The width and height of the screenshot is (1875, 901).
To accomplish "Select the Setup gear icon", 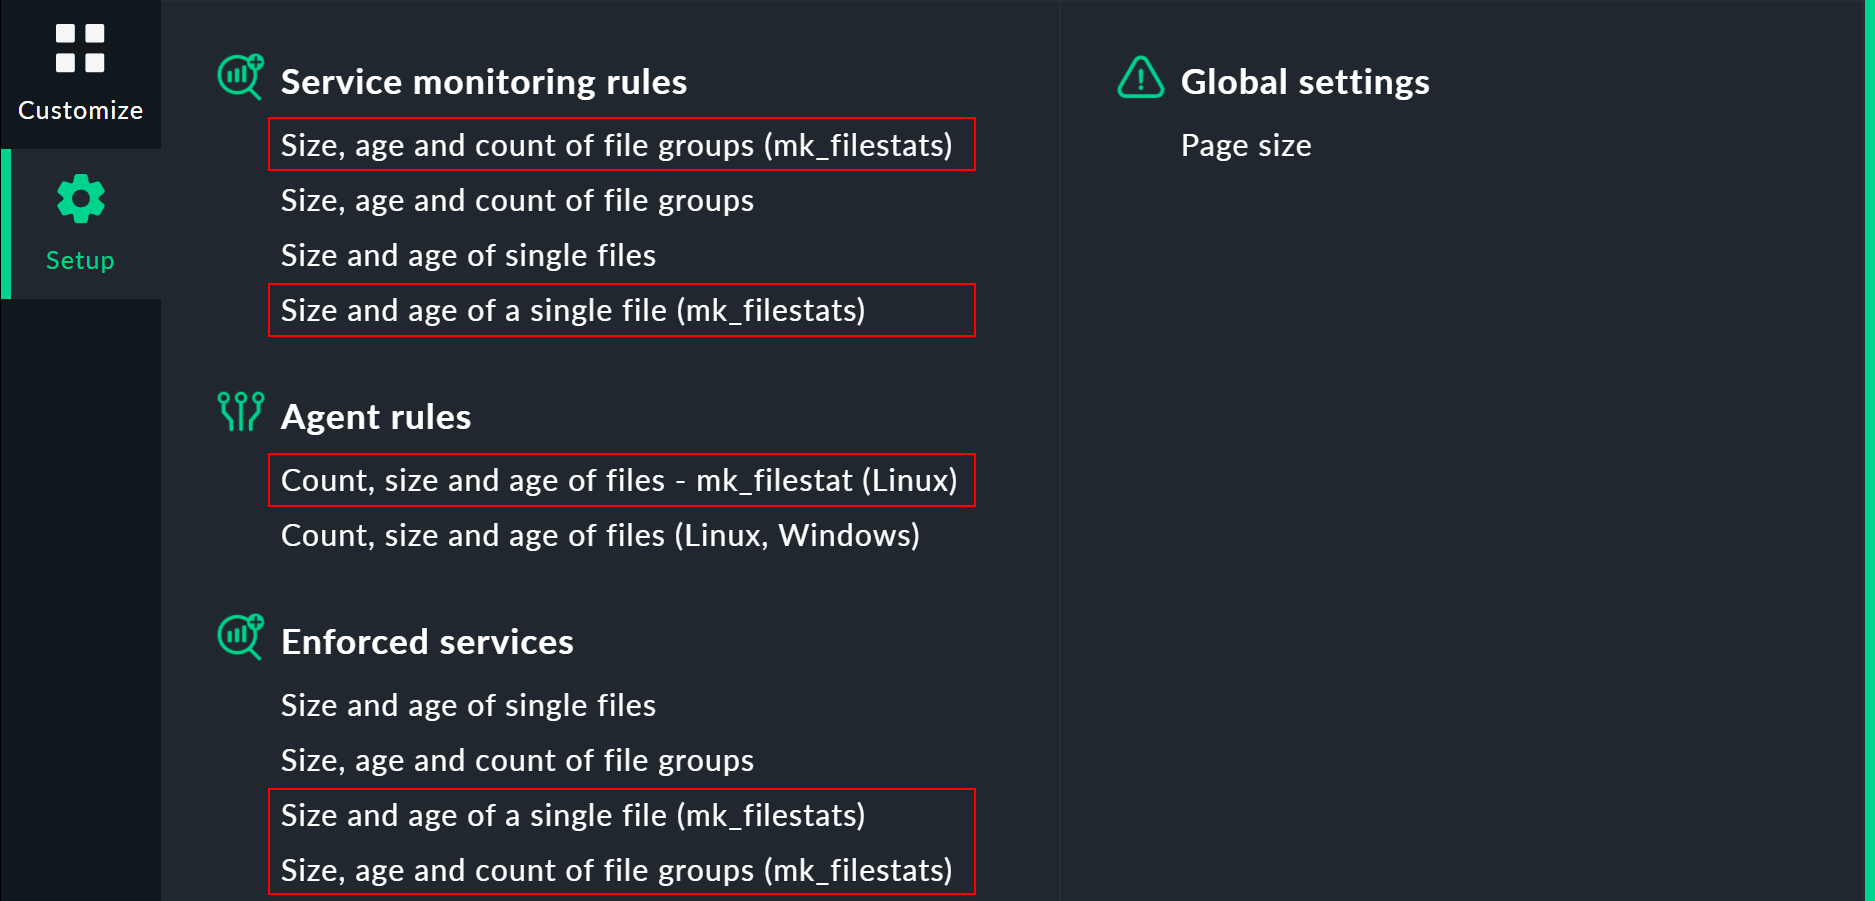I will [x=80, y=197].
